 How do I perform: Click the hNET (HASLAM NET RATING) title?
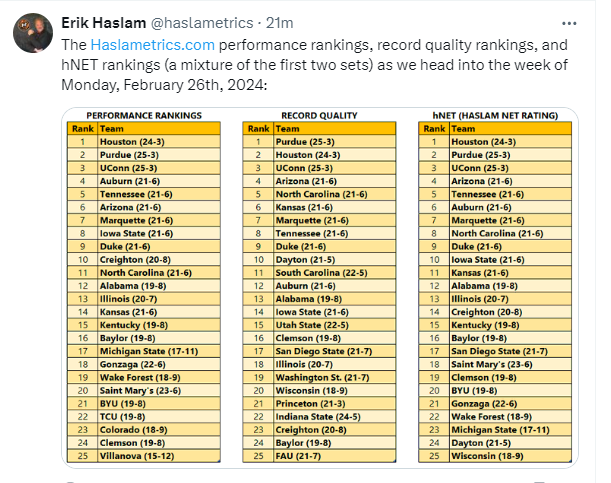coord(495,116)
